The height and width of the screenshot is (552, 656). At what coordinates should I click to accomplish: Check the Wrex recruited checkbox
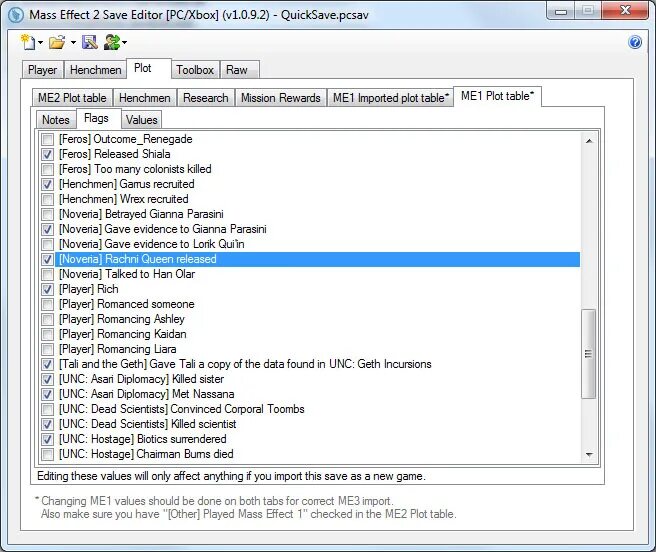point(48,199)
